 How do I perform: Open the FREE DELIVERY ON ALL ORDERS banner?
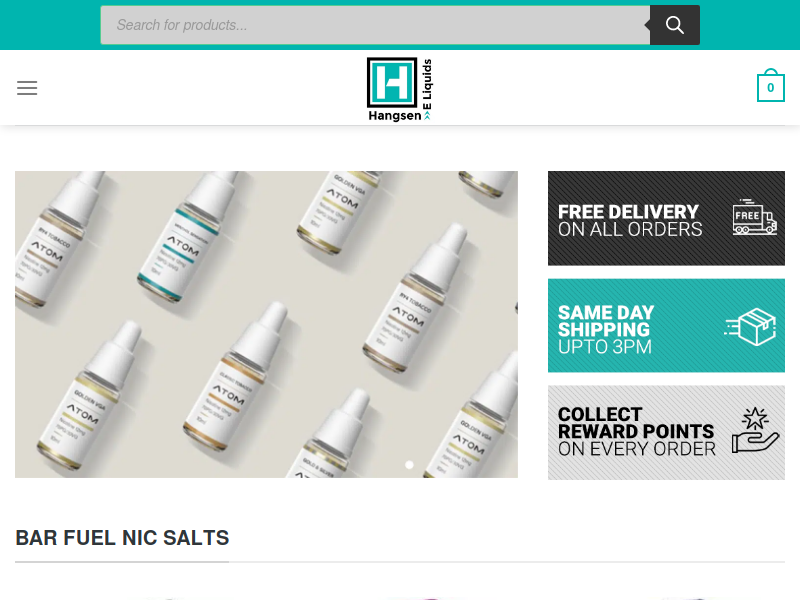(666, 218)
